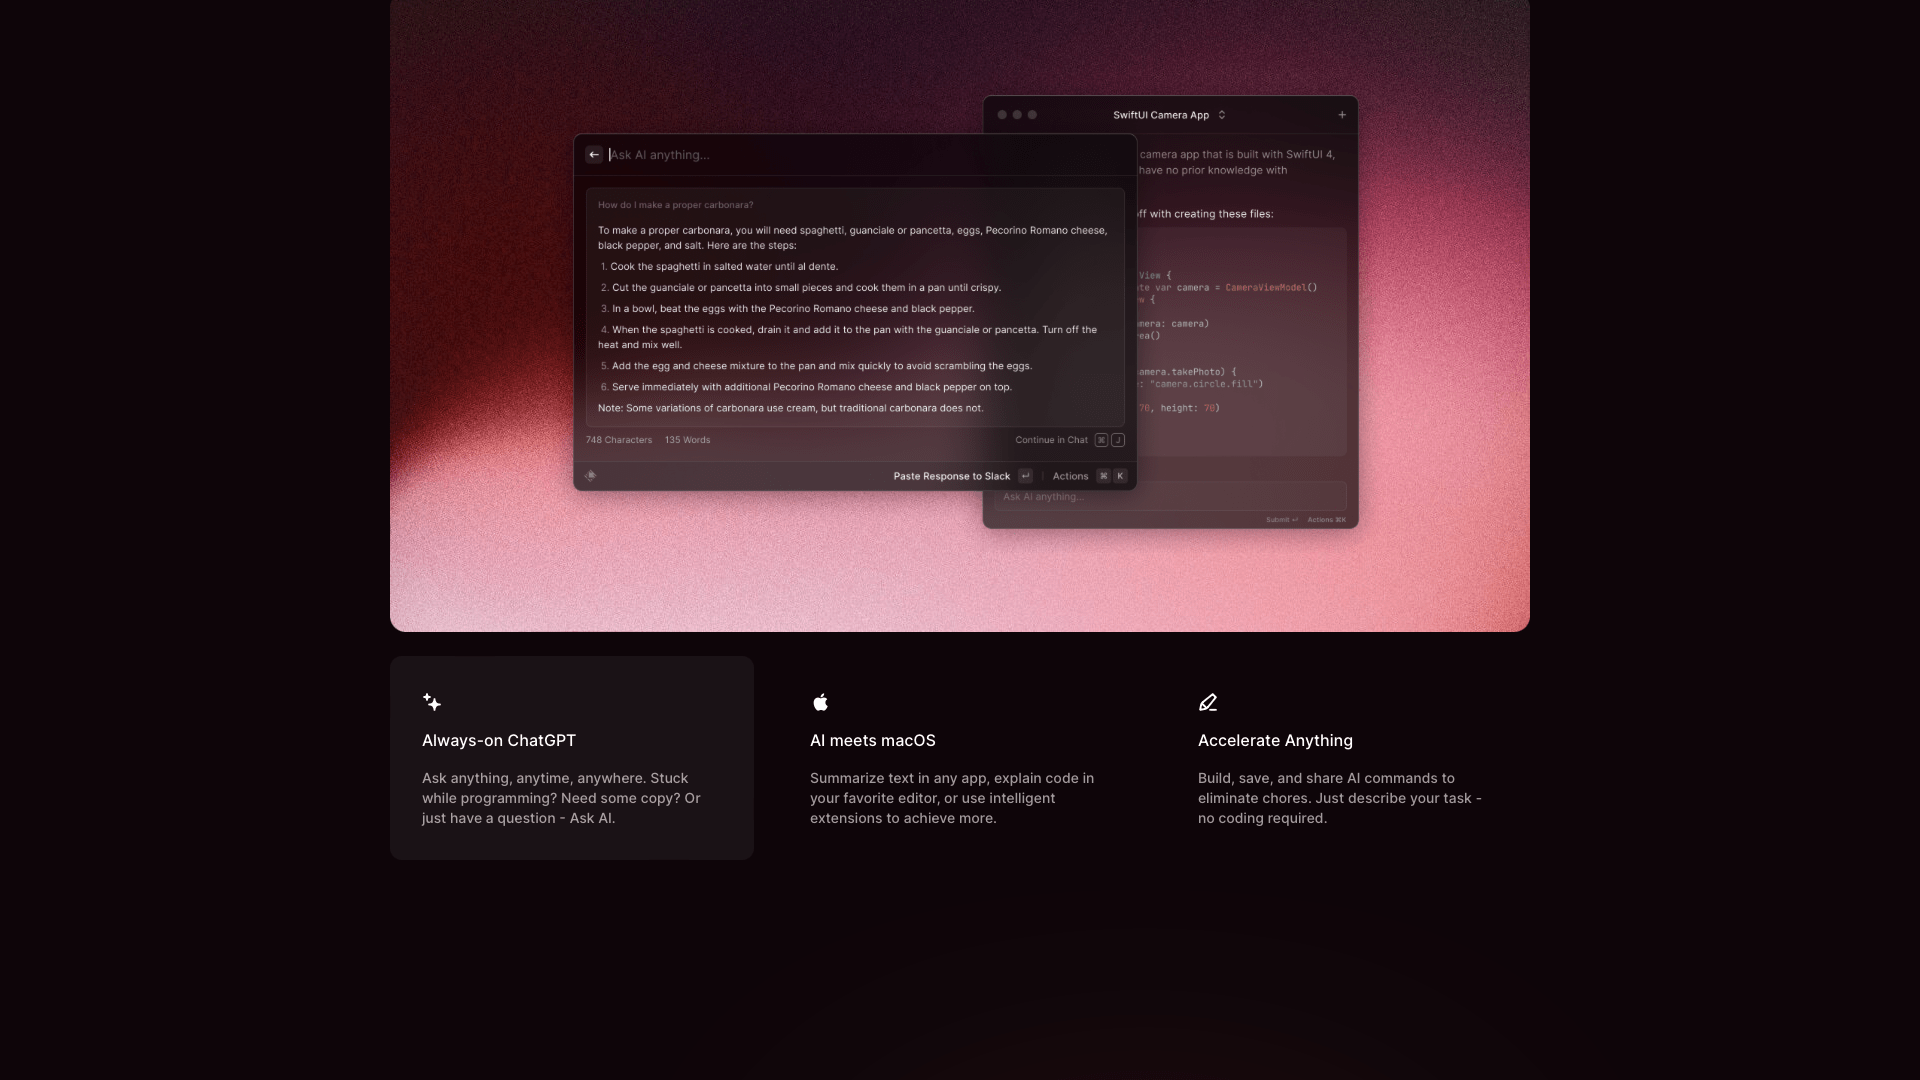Click the '"camera.circle.fill"' code string
This screenshot has height=1080, width=1920.
(x=1206, y=384)
